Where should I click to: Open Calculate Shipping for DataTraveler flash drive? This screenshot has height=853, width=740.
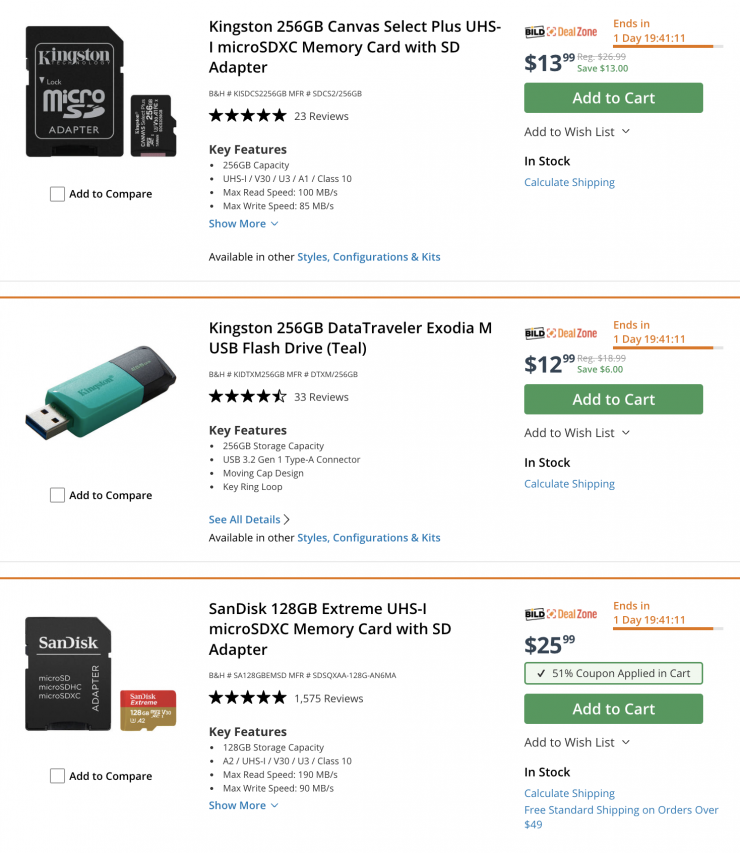pos(569,484)
